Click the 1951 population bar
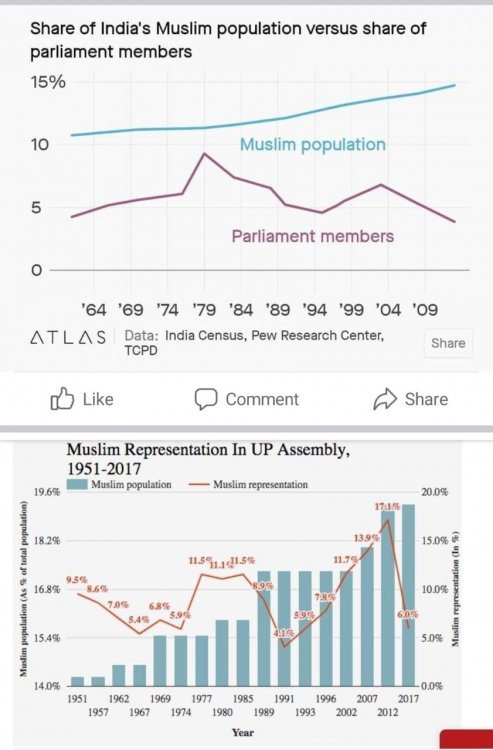Screen dimensions: 493x750 [x=77, y=681]
